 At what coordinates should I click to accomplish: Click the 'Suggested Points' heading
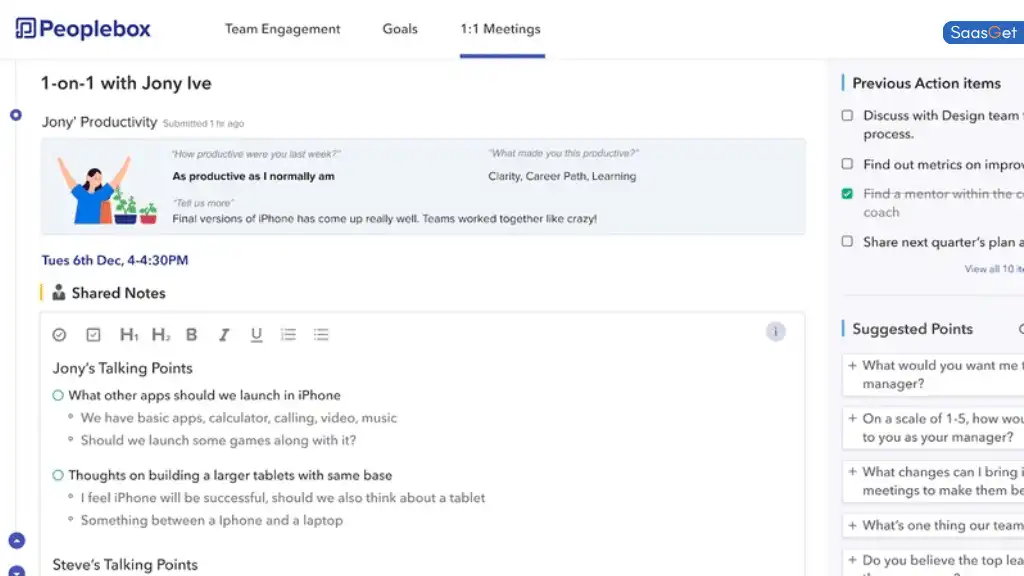tap(912, 329)
